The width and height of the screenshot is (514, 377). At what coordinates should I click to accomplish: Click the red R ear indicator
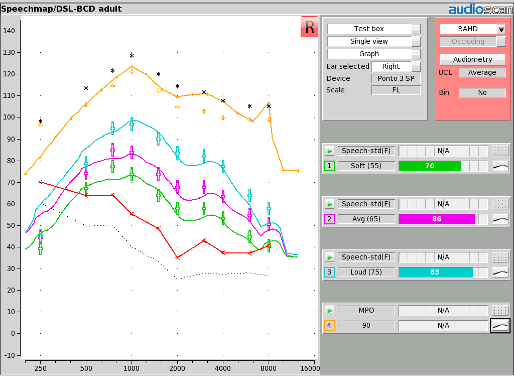309,27
